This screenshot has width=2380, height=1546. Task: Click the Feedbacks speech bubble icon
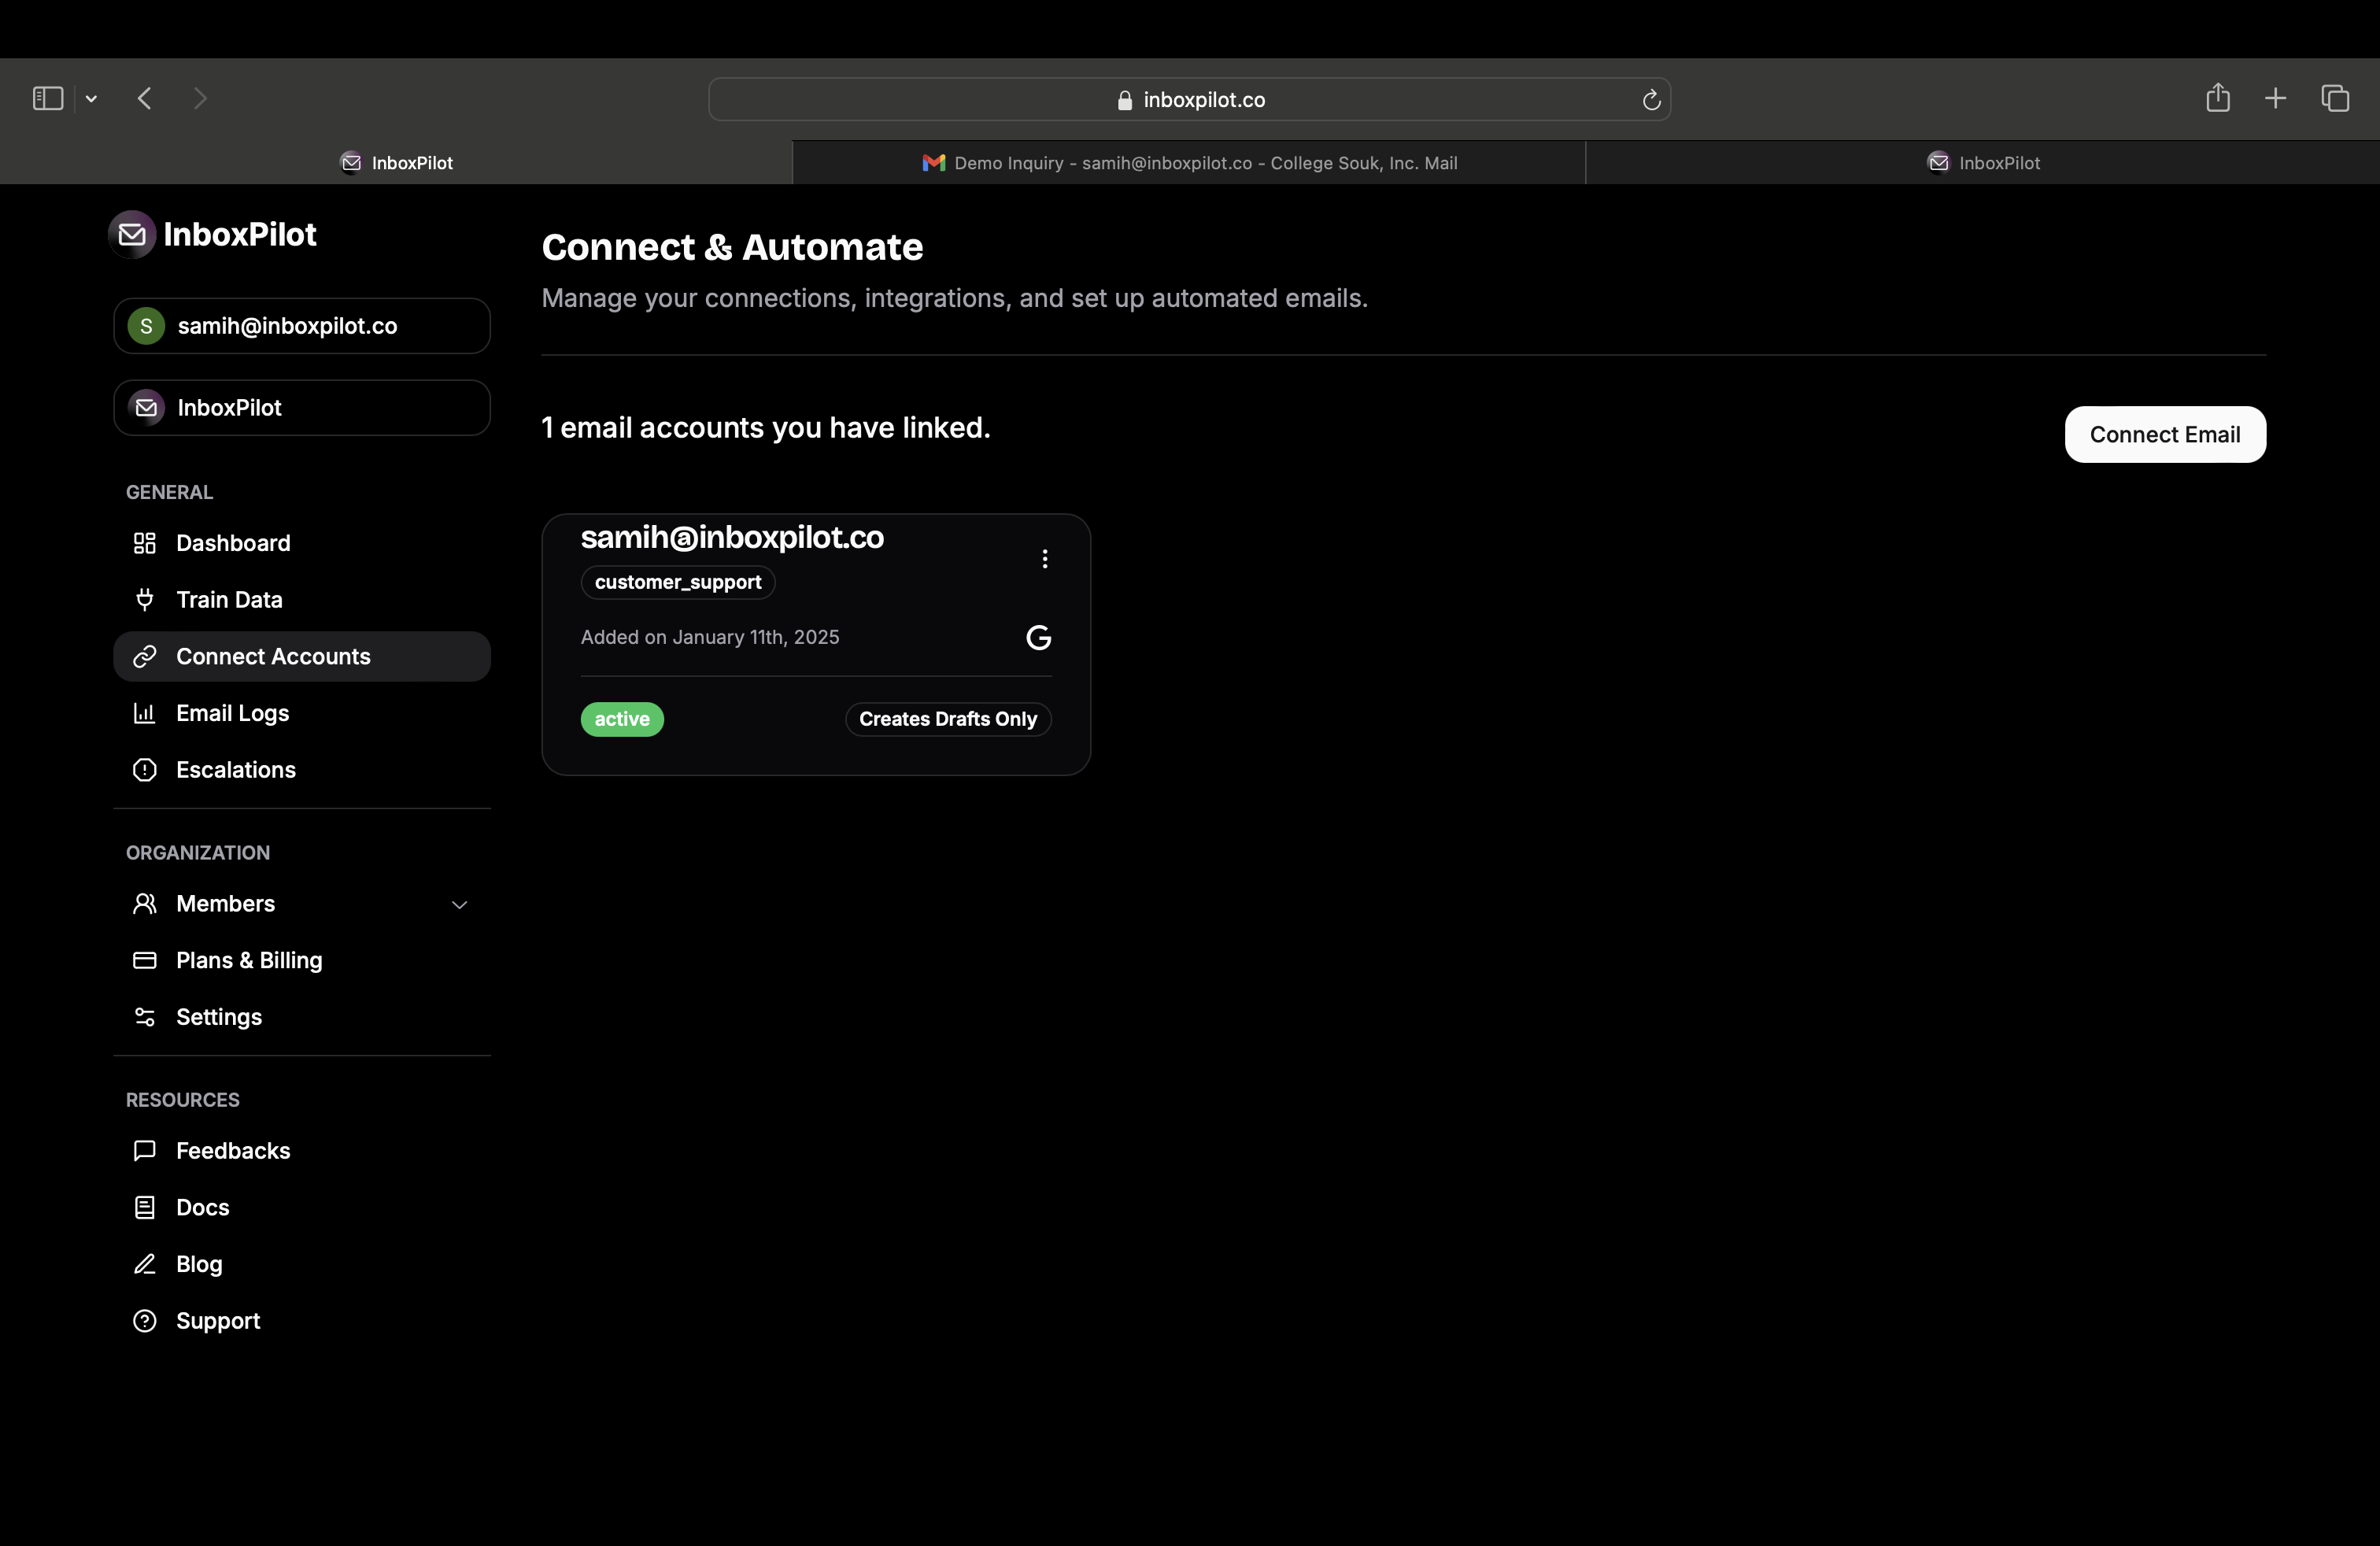(145, 1151)
